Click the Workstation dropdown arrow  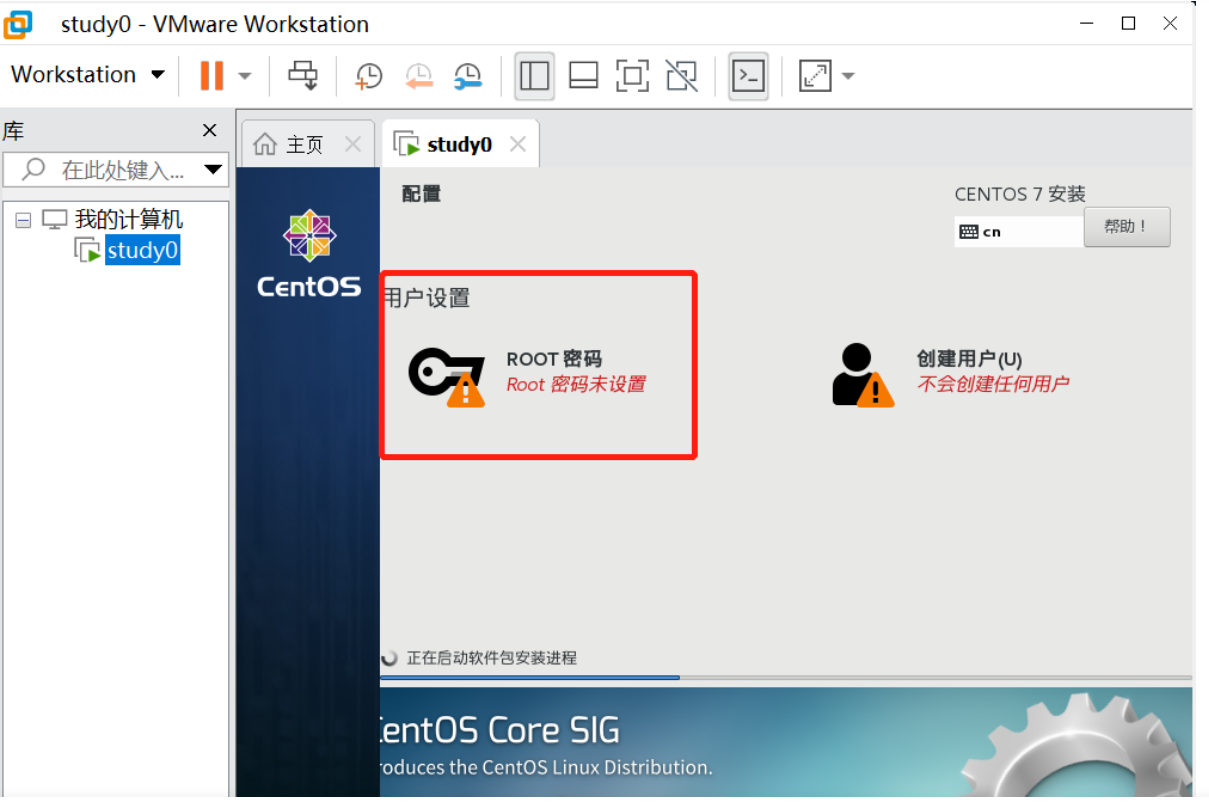[157, 75]
